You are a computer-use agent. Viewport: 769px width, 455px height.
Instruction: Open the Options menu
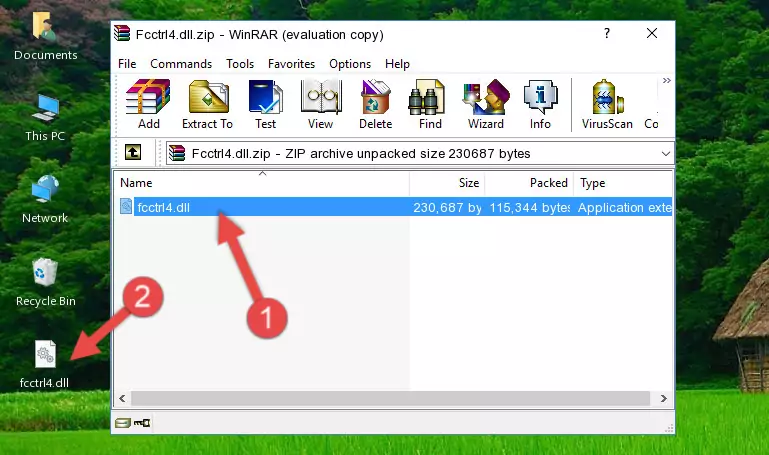click(350, 64)
